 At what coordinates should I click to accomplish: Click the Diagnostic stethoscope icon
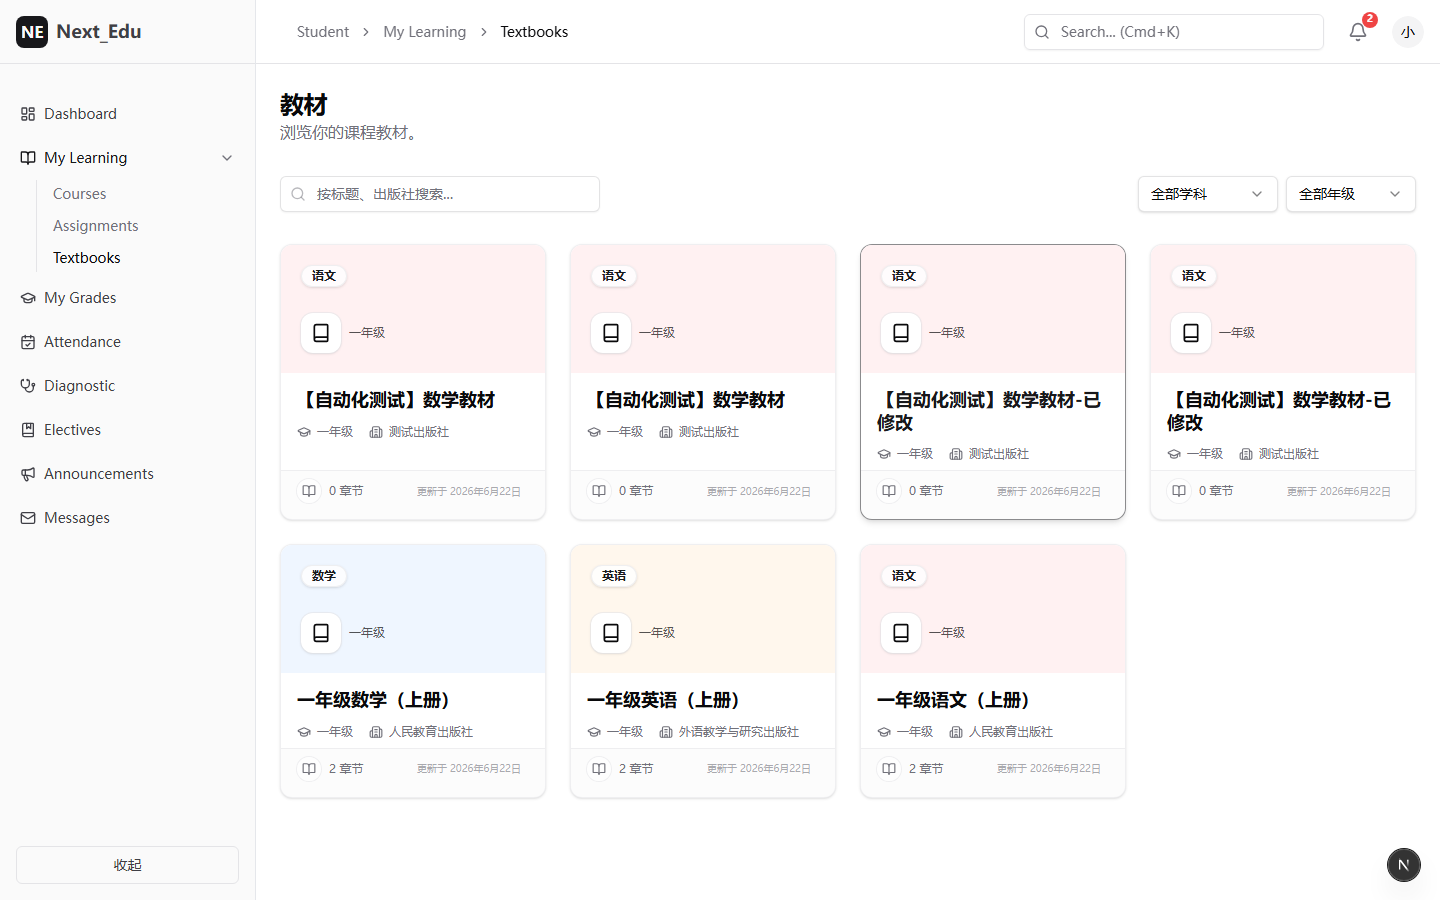click(28, 386)
